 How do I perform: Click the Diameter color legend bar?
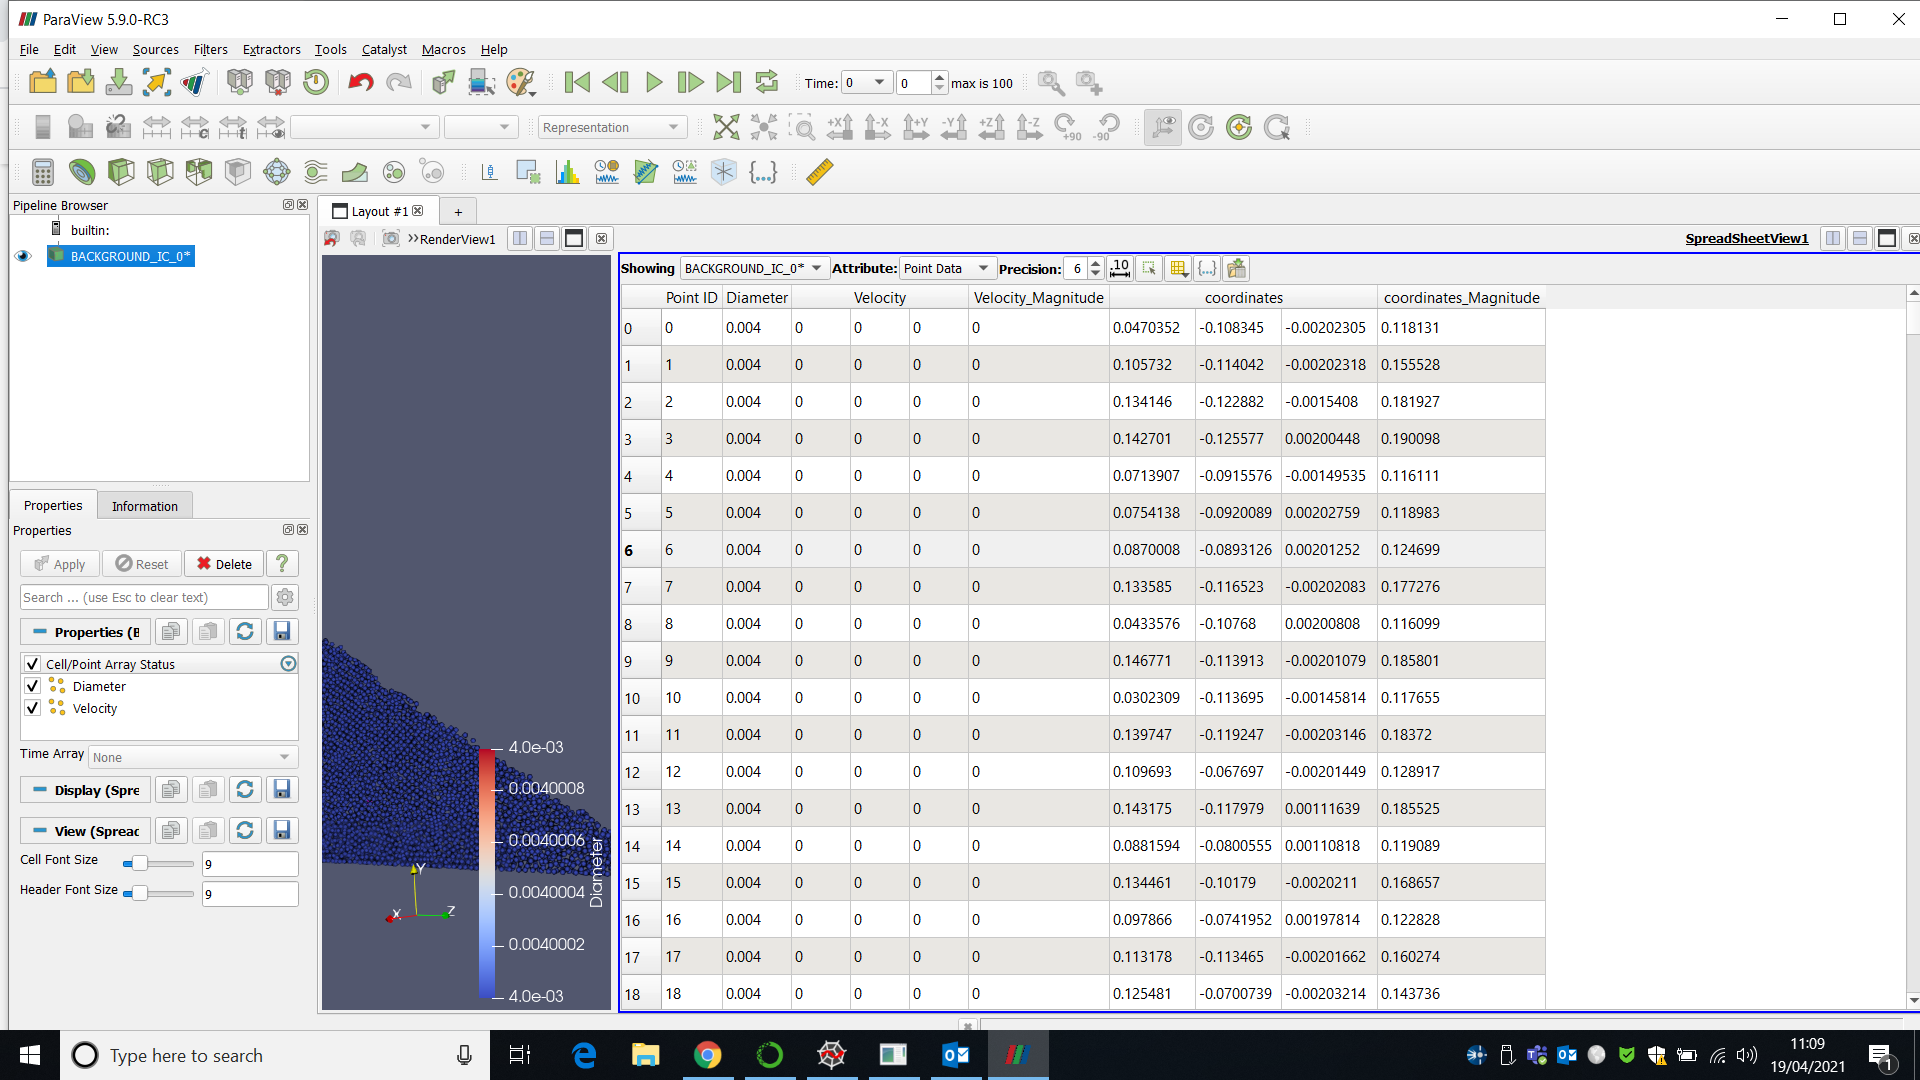click(x=487, y=872)
